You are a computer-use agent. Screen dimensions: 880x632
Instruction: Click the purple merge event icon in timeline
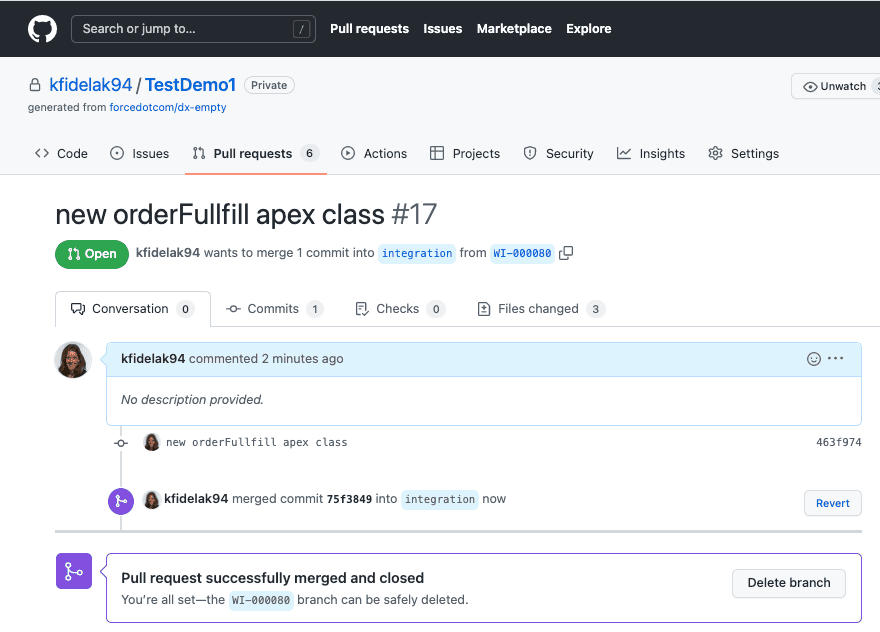tap(121, 501)
